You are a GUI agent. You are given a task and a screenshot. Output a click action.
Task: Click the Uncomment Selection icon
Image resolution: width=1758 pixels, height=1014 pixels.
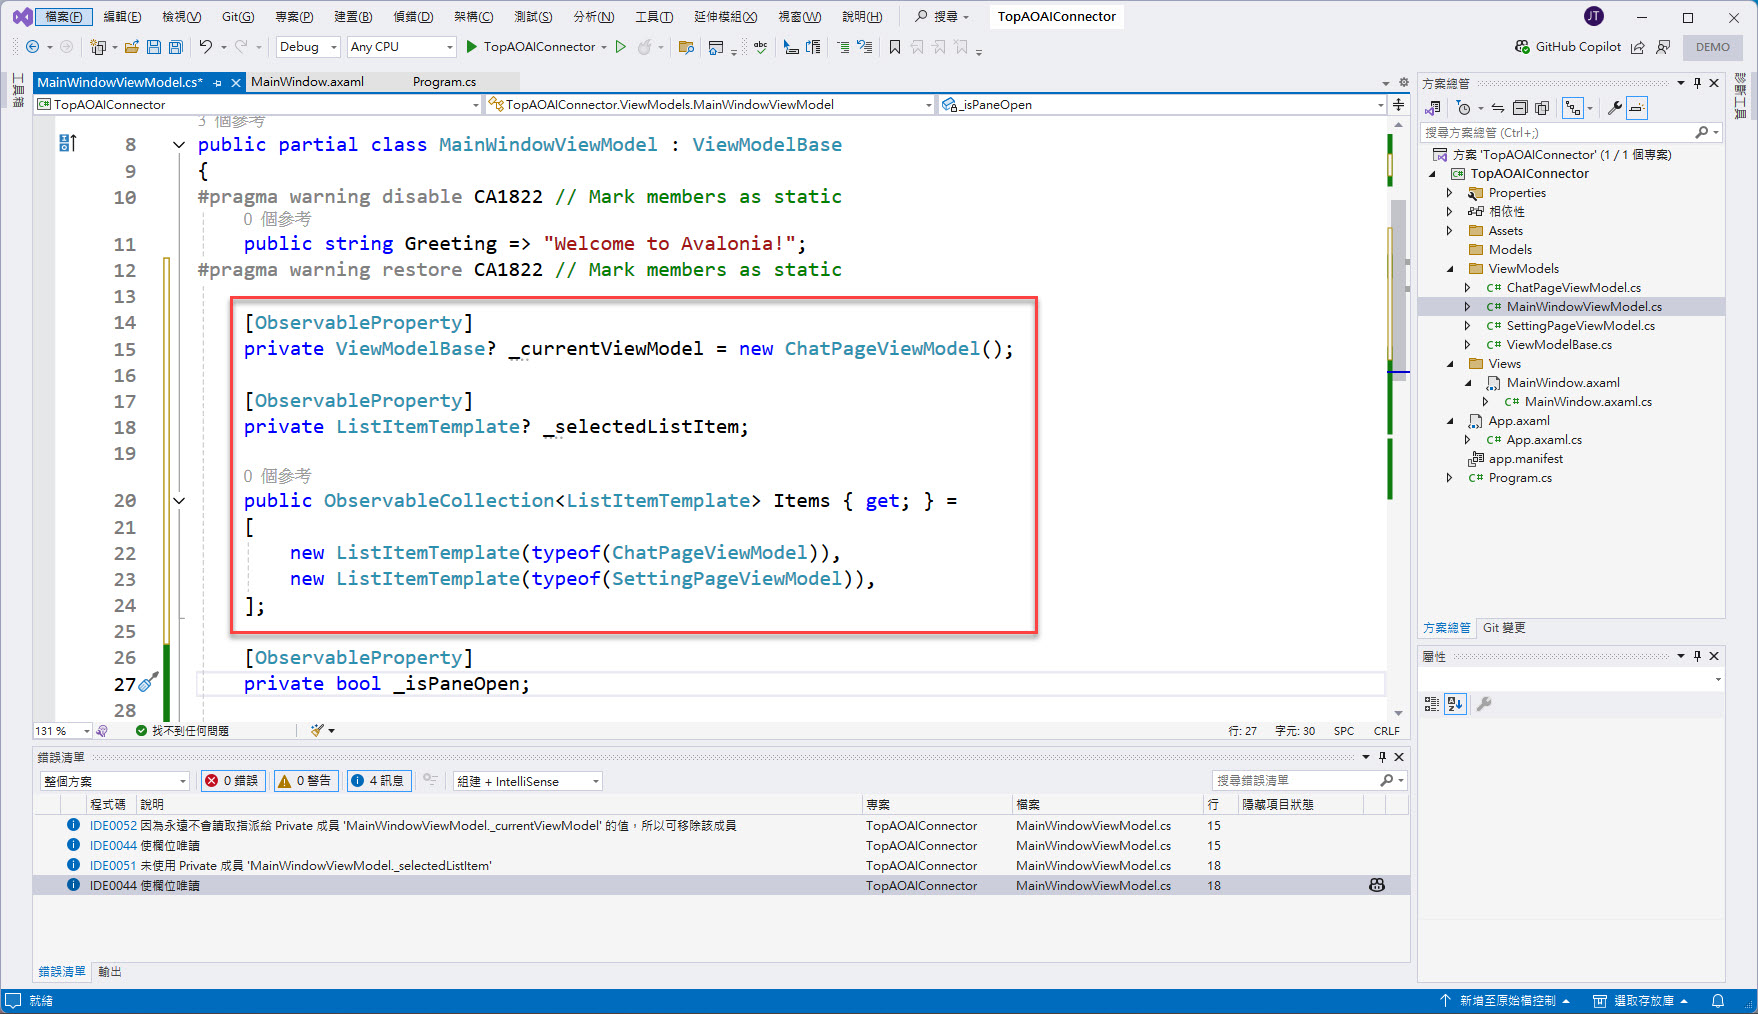[864, 47]
